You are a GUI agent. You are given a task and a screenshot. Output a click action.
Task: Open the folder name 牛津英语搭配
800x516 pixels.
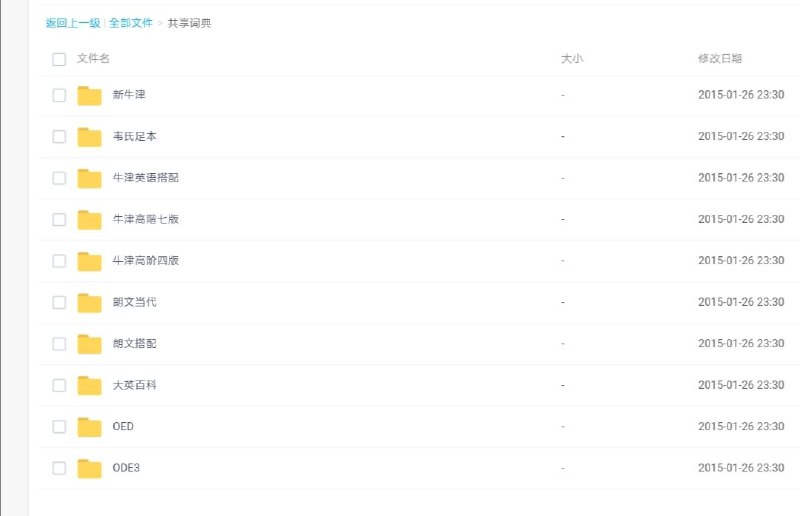click(x=146, y=178)
